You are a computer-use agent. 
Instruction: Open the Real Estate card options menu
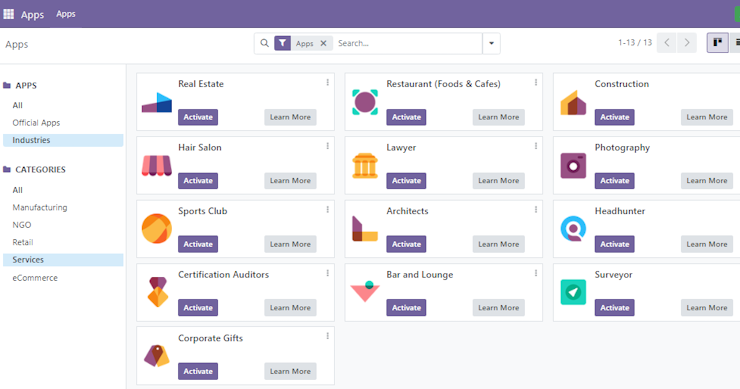(328, 83)
